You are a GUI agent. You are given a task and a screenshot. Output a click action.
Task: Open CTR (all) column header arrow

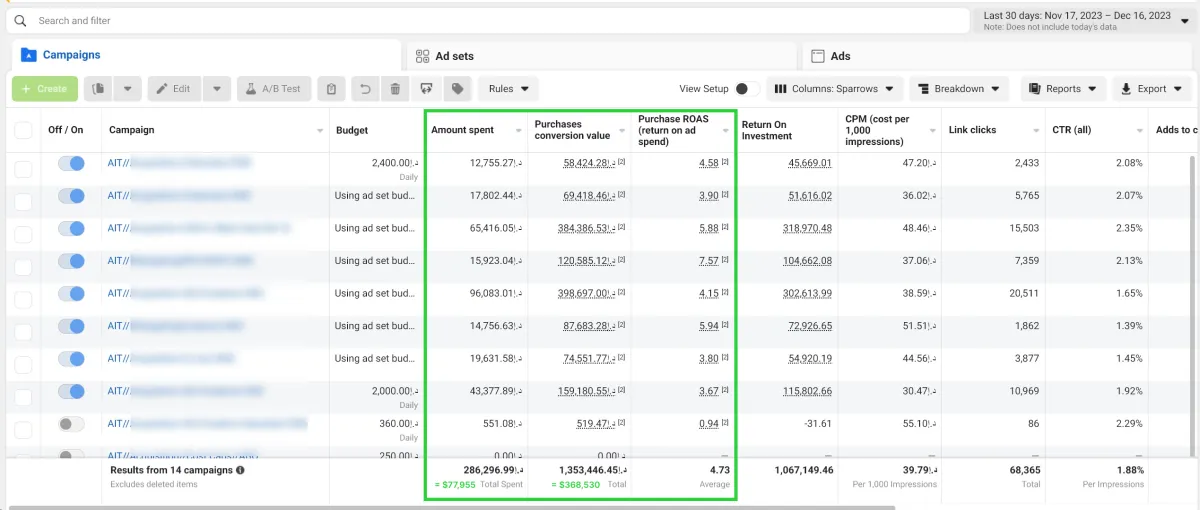point(1139,131)
